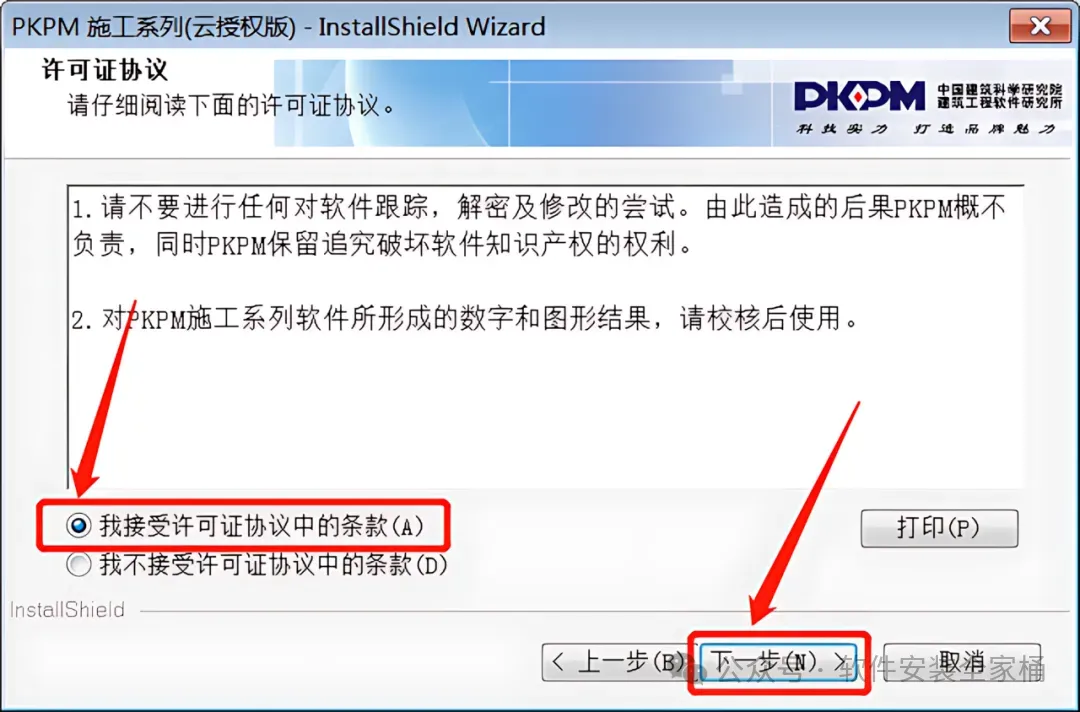Click the 科技实力 打造品牌魅力 slogan
The width and height of the screenshot is (1080, 712).
click(926, 129)
